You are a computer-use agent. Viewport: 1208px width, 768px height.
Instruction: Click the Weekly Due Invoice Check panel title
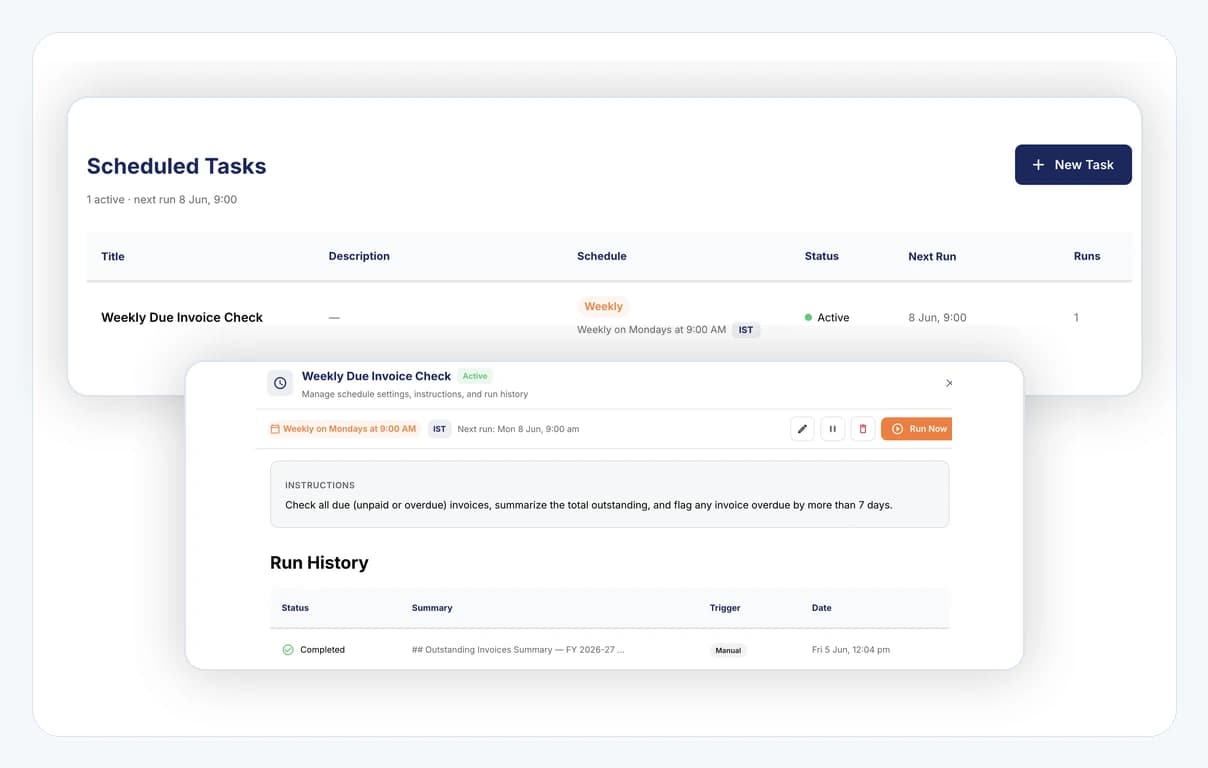pos(376,376)
